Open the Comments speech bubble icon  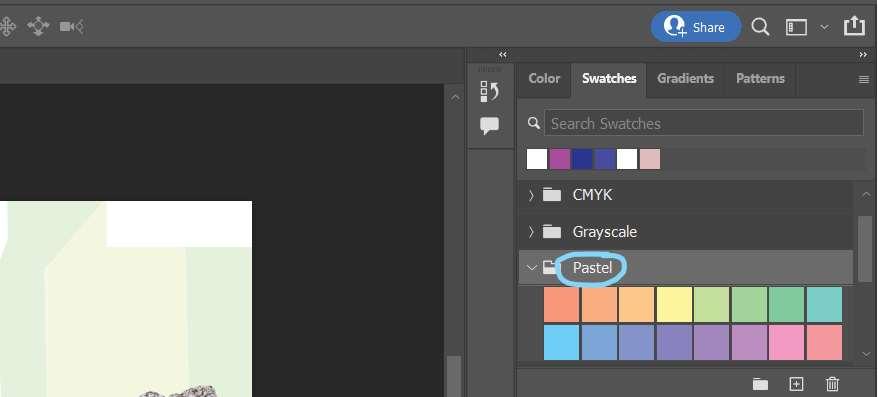[x=489, y=125]
